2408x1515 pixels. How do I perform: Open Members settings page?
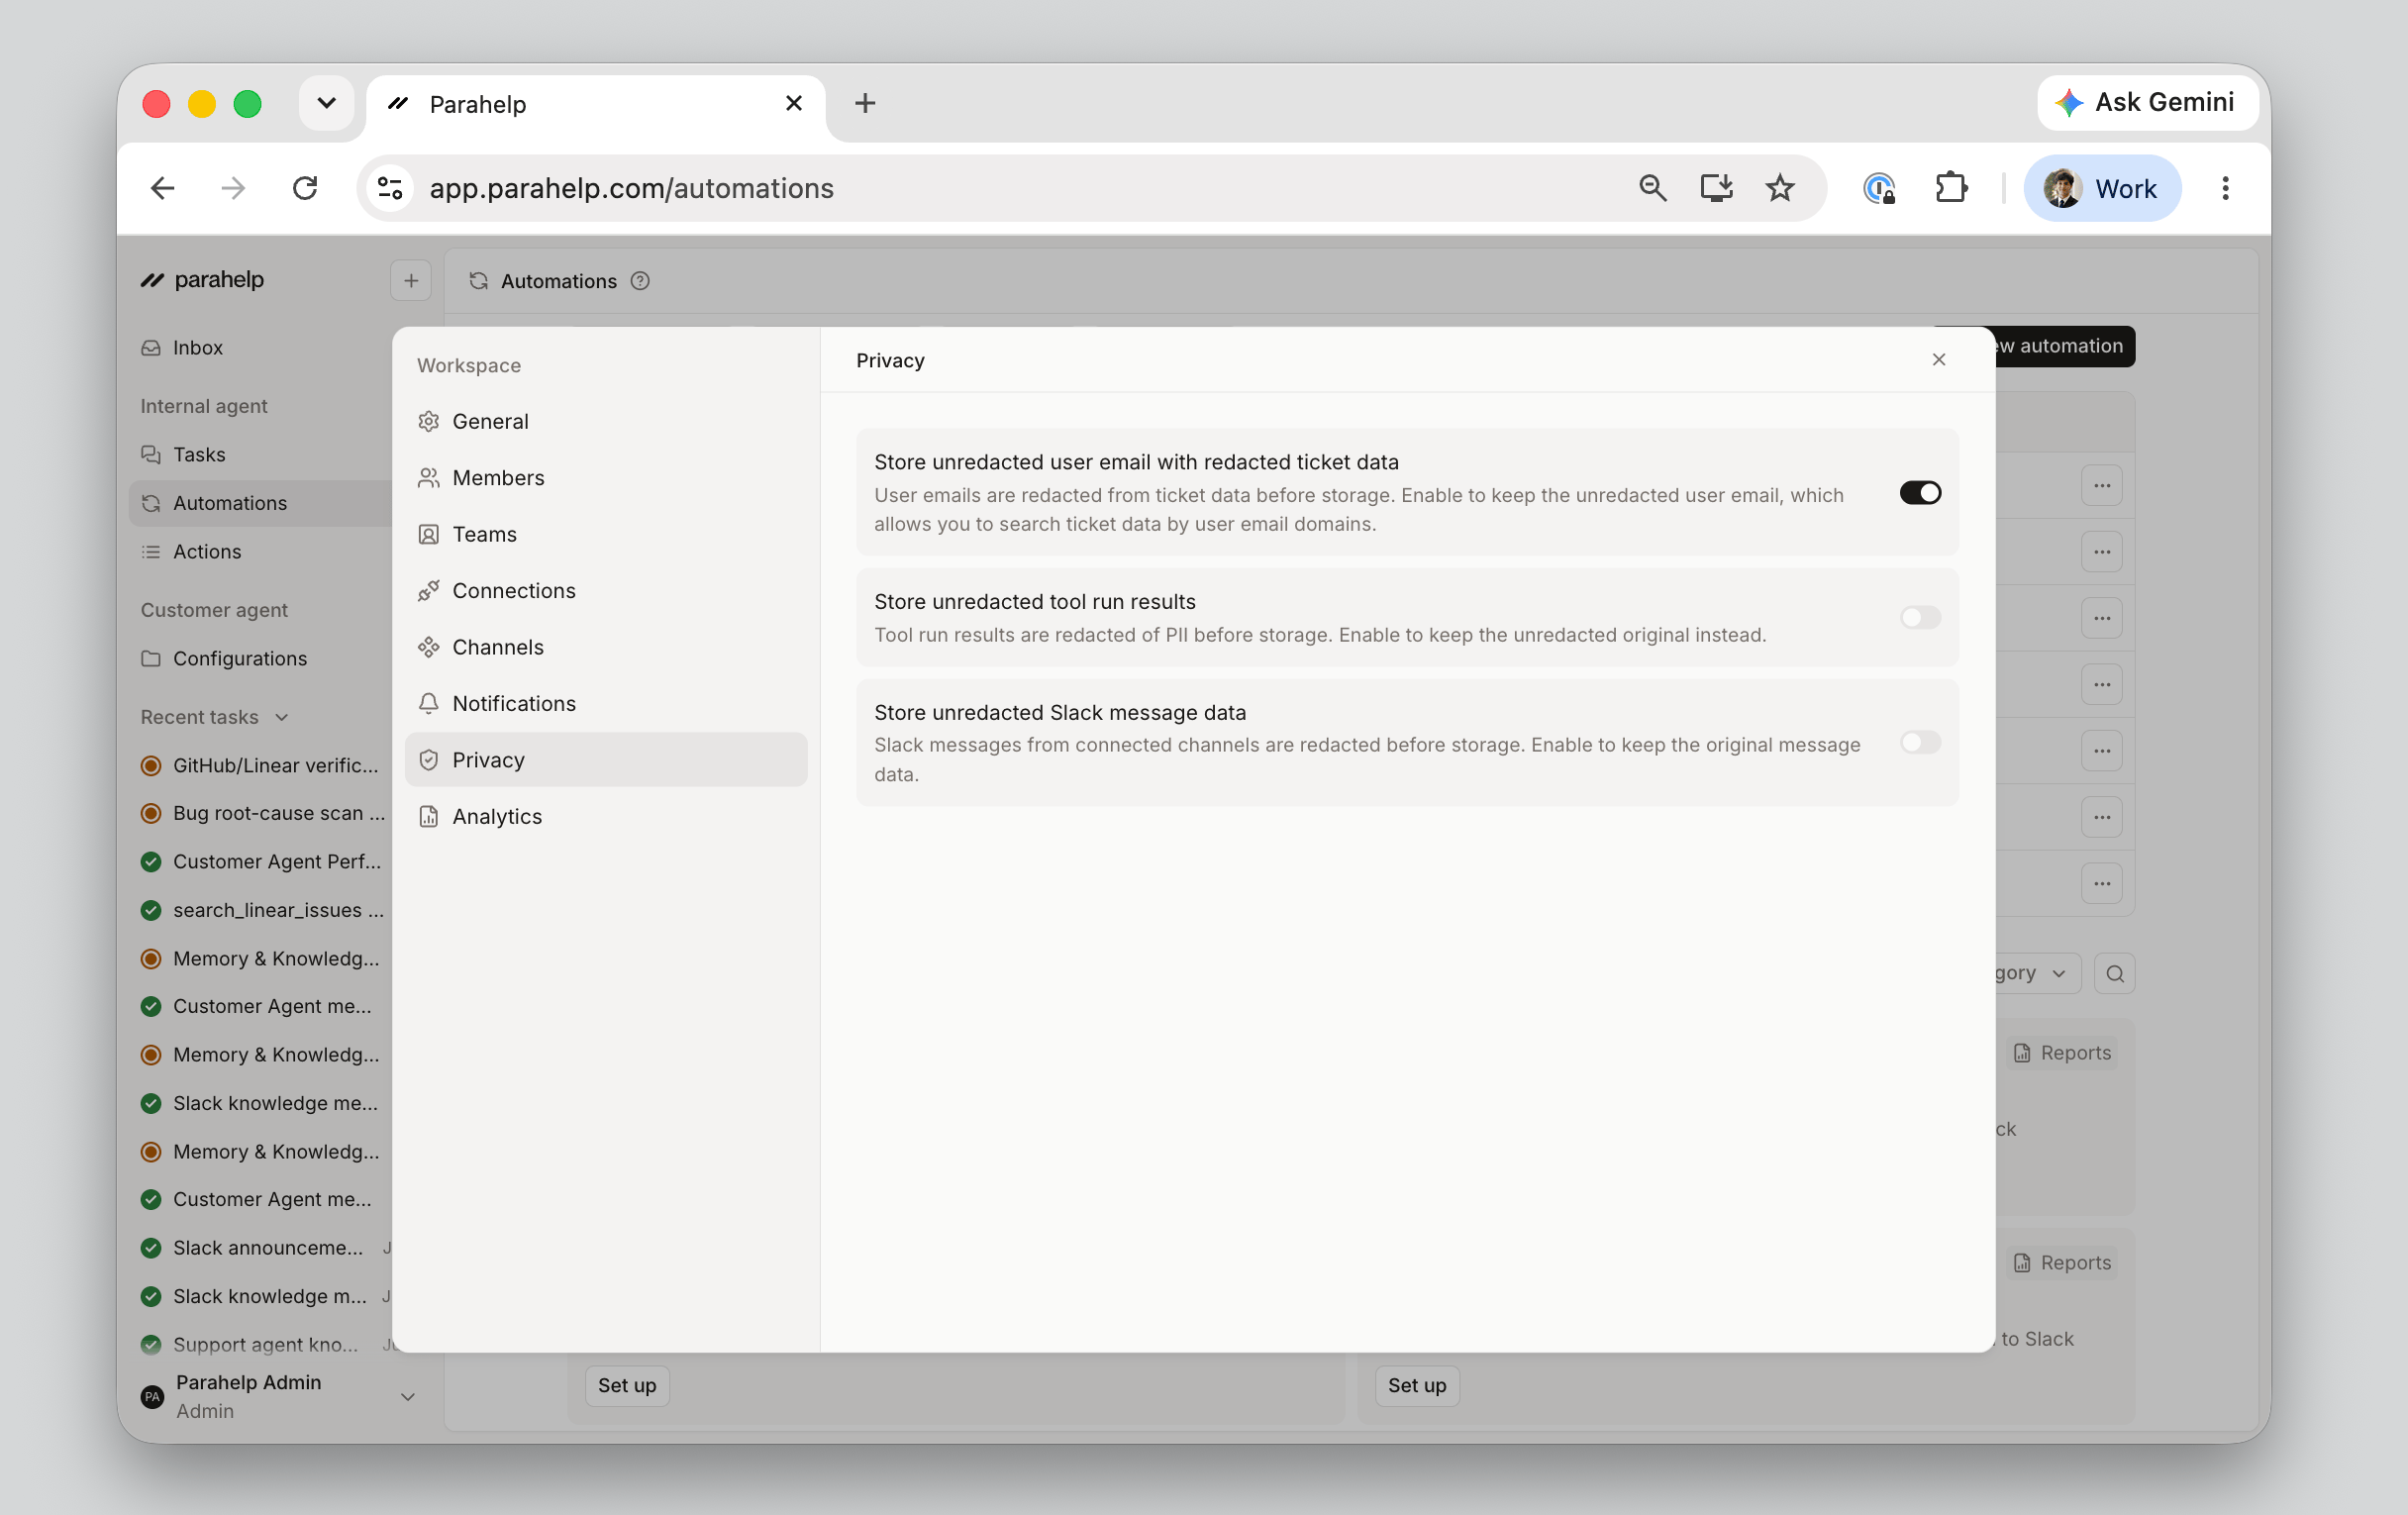coord(605,478)
